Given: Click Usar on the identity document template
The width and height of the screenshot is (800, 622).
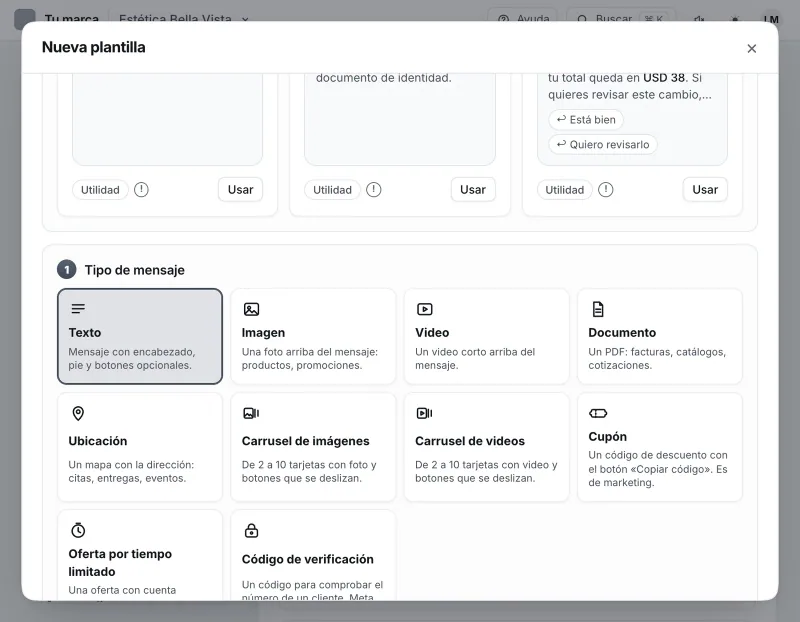Looking at the screenshot, I should (x=473, y=190).
